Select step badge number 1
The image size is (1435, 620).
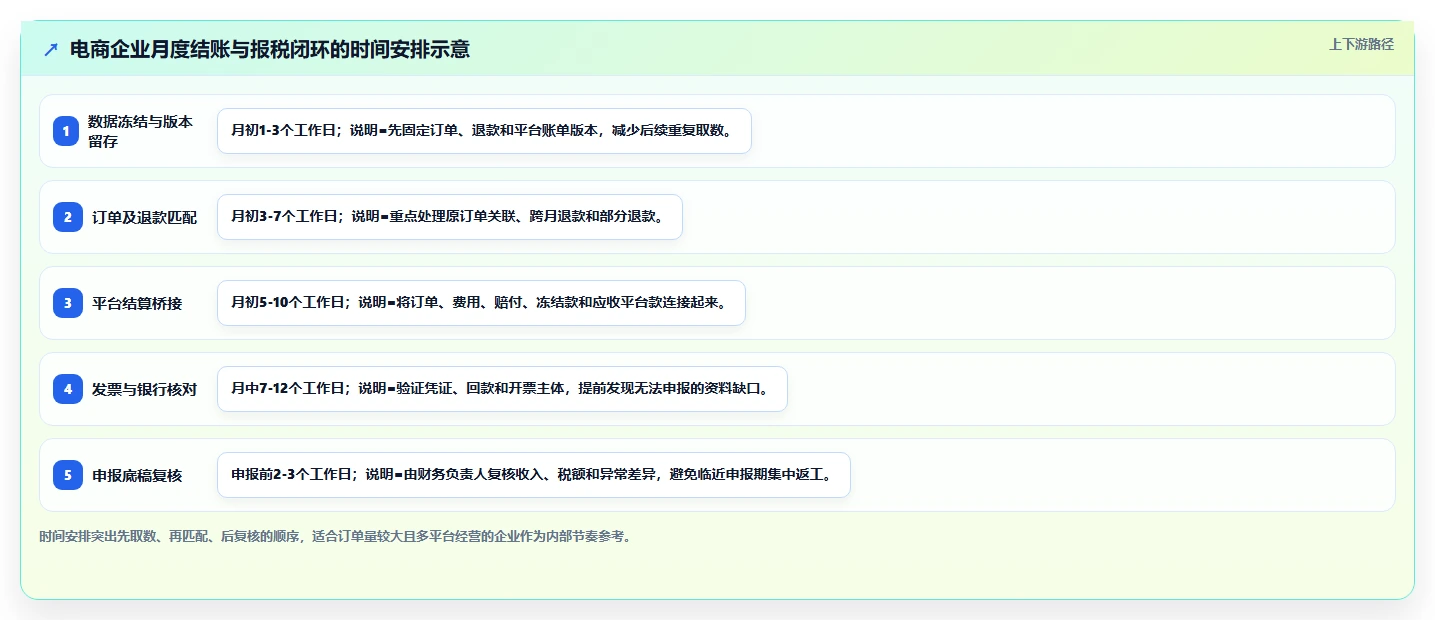pos(66,131)
